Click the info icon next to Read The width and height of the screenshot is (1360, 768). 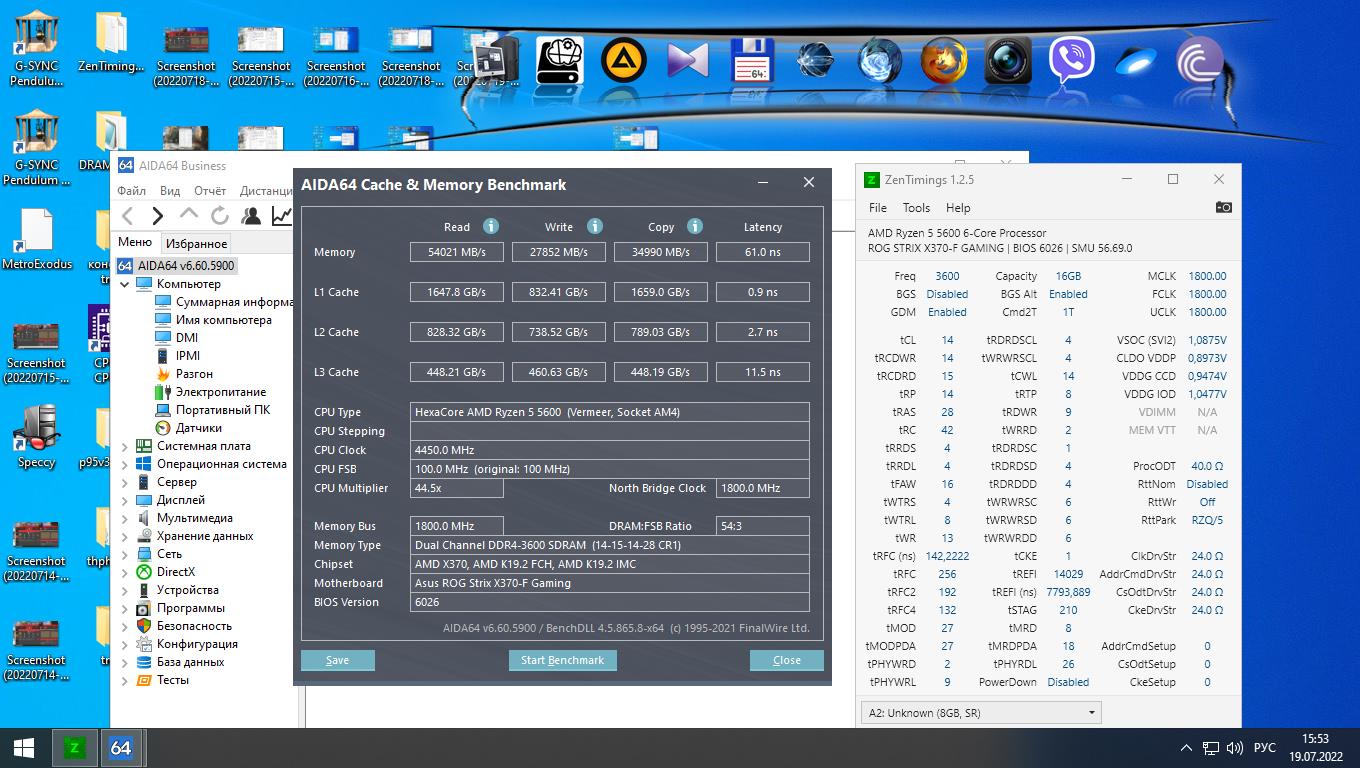click(491, 226)
